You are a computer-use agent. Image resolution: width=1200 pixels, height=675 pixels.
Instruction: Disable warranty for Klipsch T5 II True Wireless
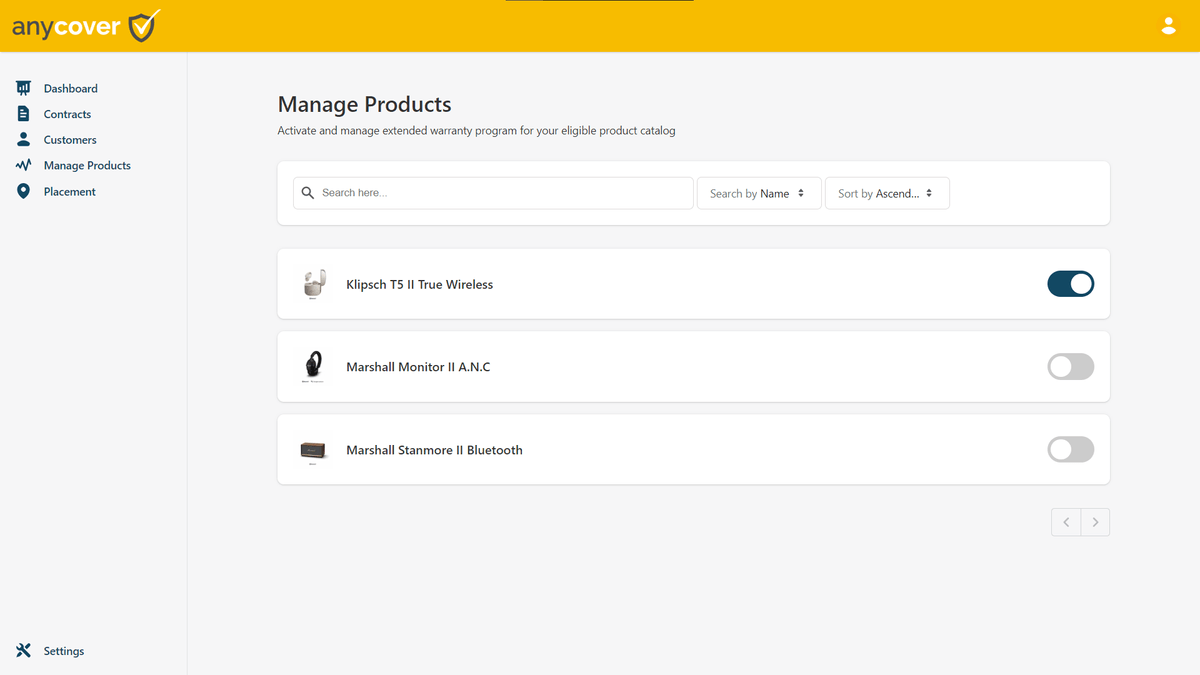point(1071,284)
